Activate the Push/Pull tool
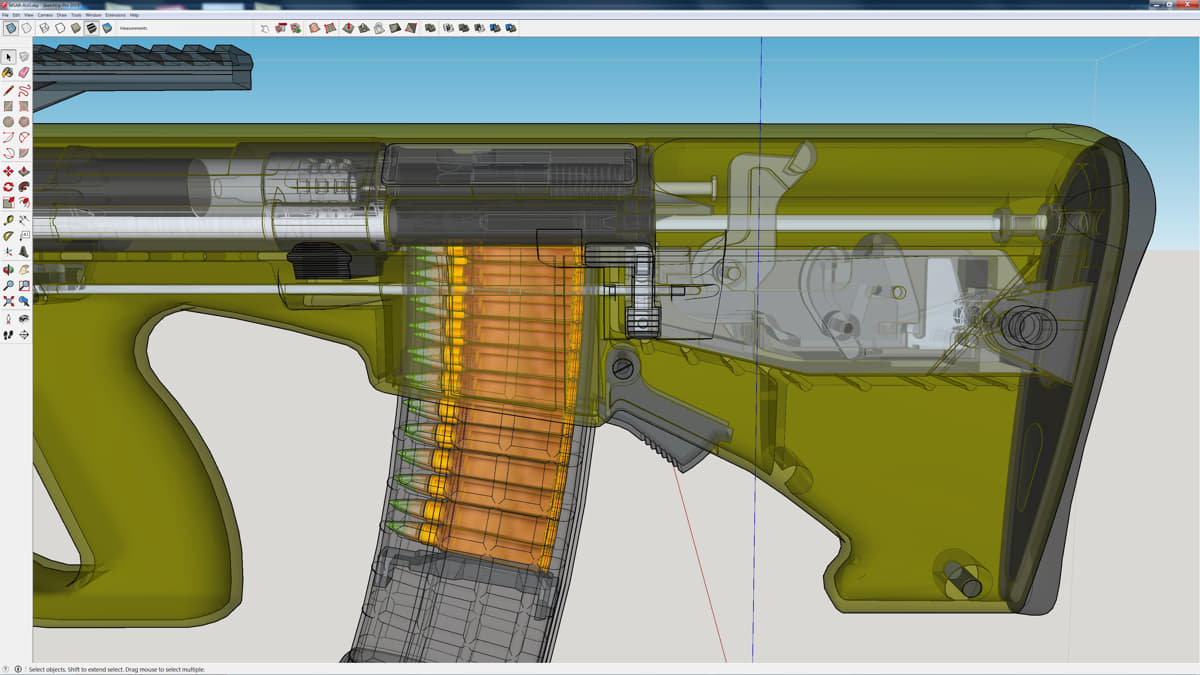Image resolution: width=1200 pixels, height=675 pixels. coord(24,171)
